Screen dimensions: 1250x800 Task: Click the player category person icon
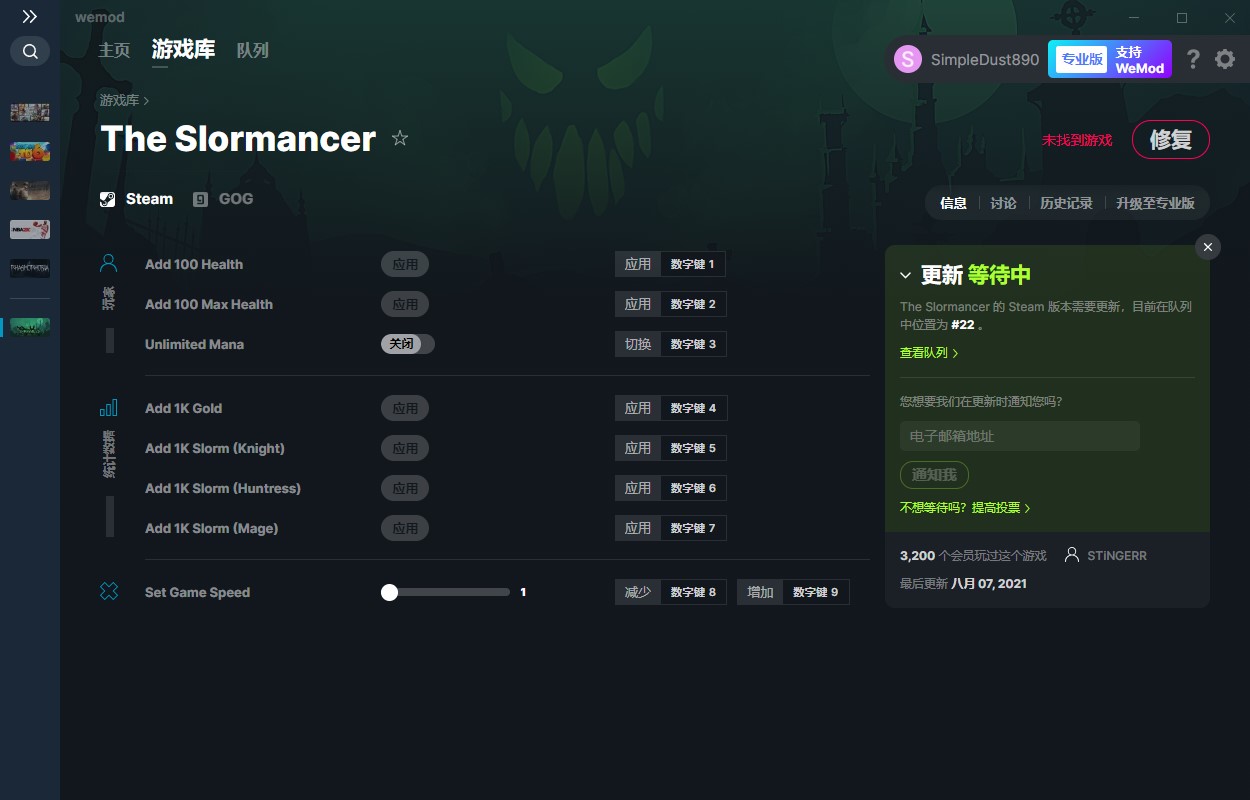point(109,264)
